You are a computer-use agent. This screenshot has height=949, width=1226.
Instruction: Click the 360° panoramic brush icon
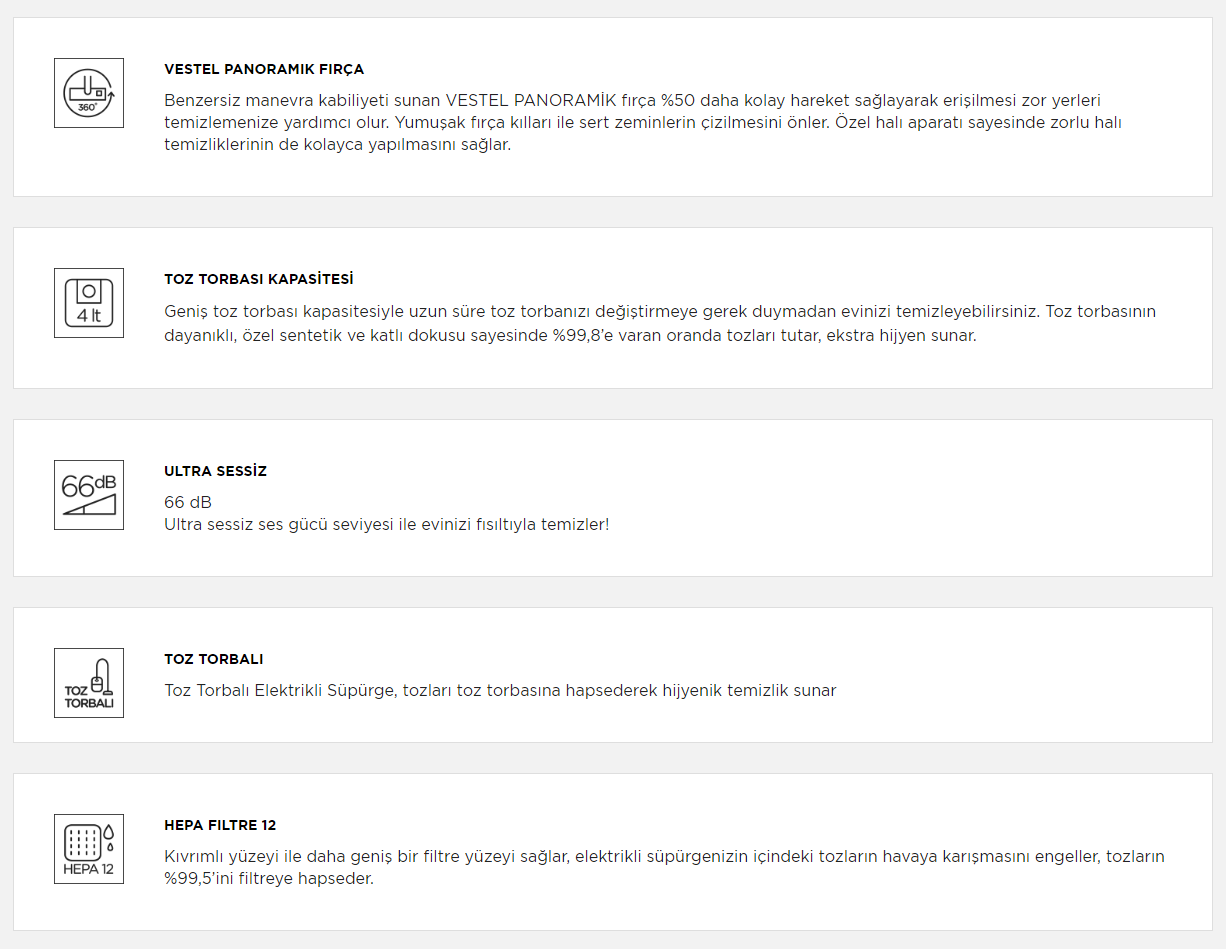(x=89, y=93)
